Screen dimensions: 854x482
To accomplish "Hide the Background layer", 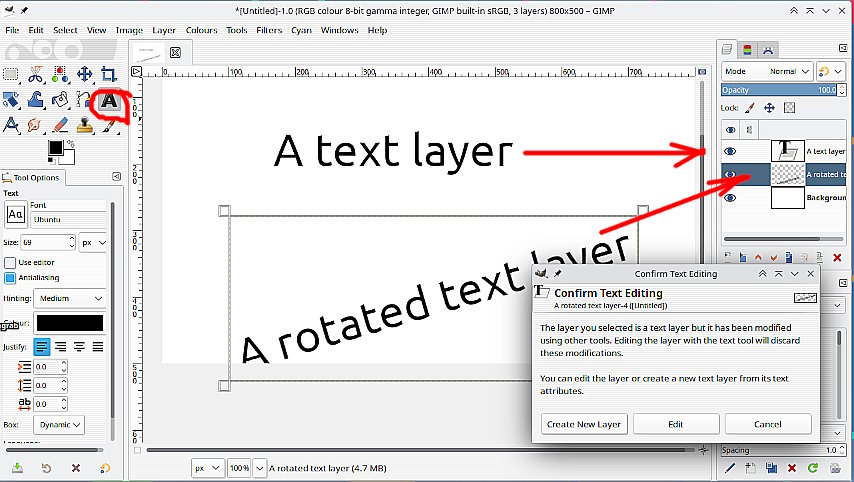I will [x=730, y=198].
